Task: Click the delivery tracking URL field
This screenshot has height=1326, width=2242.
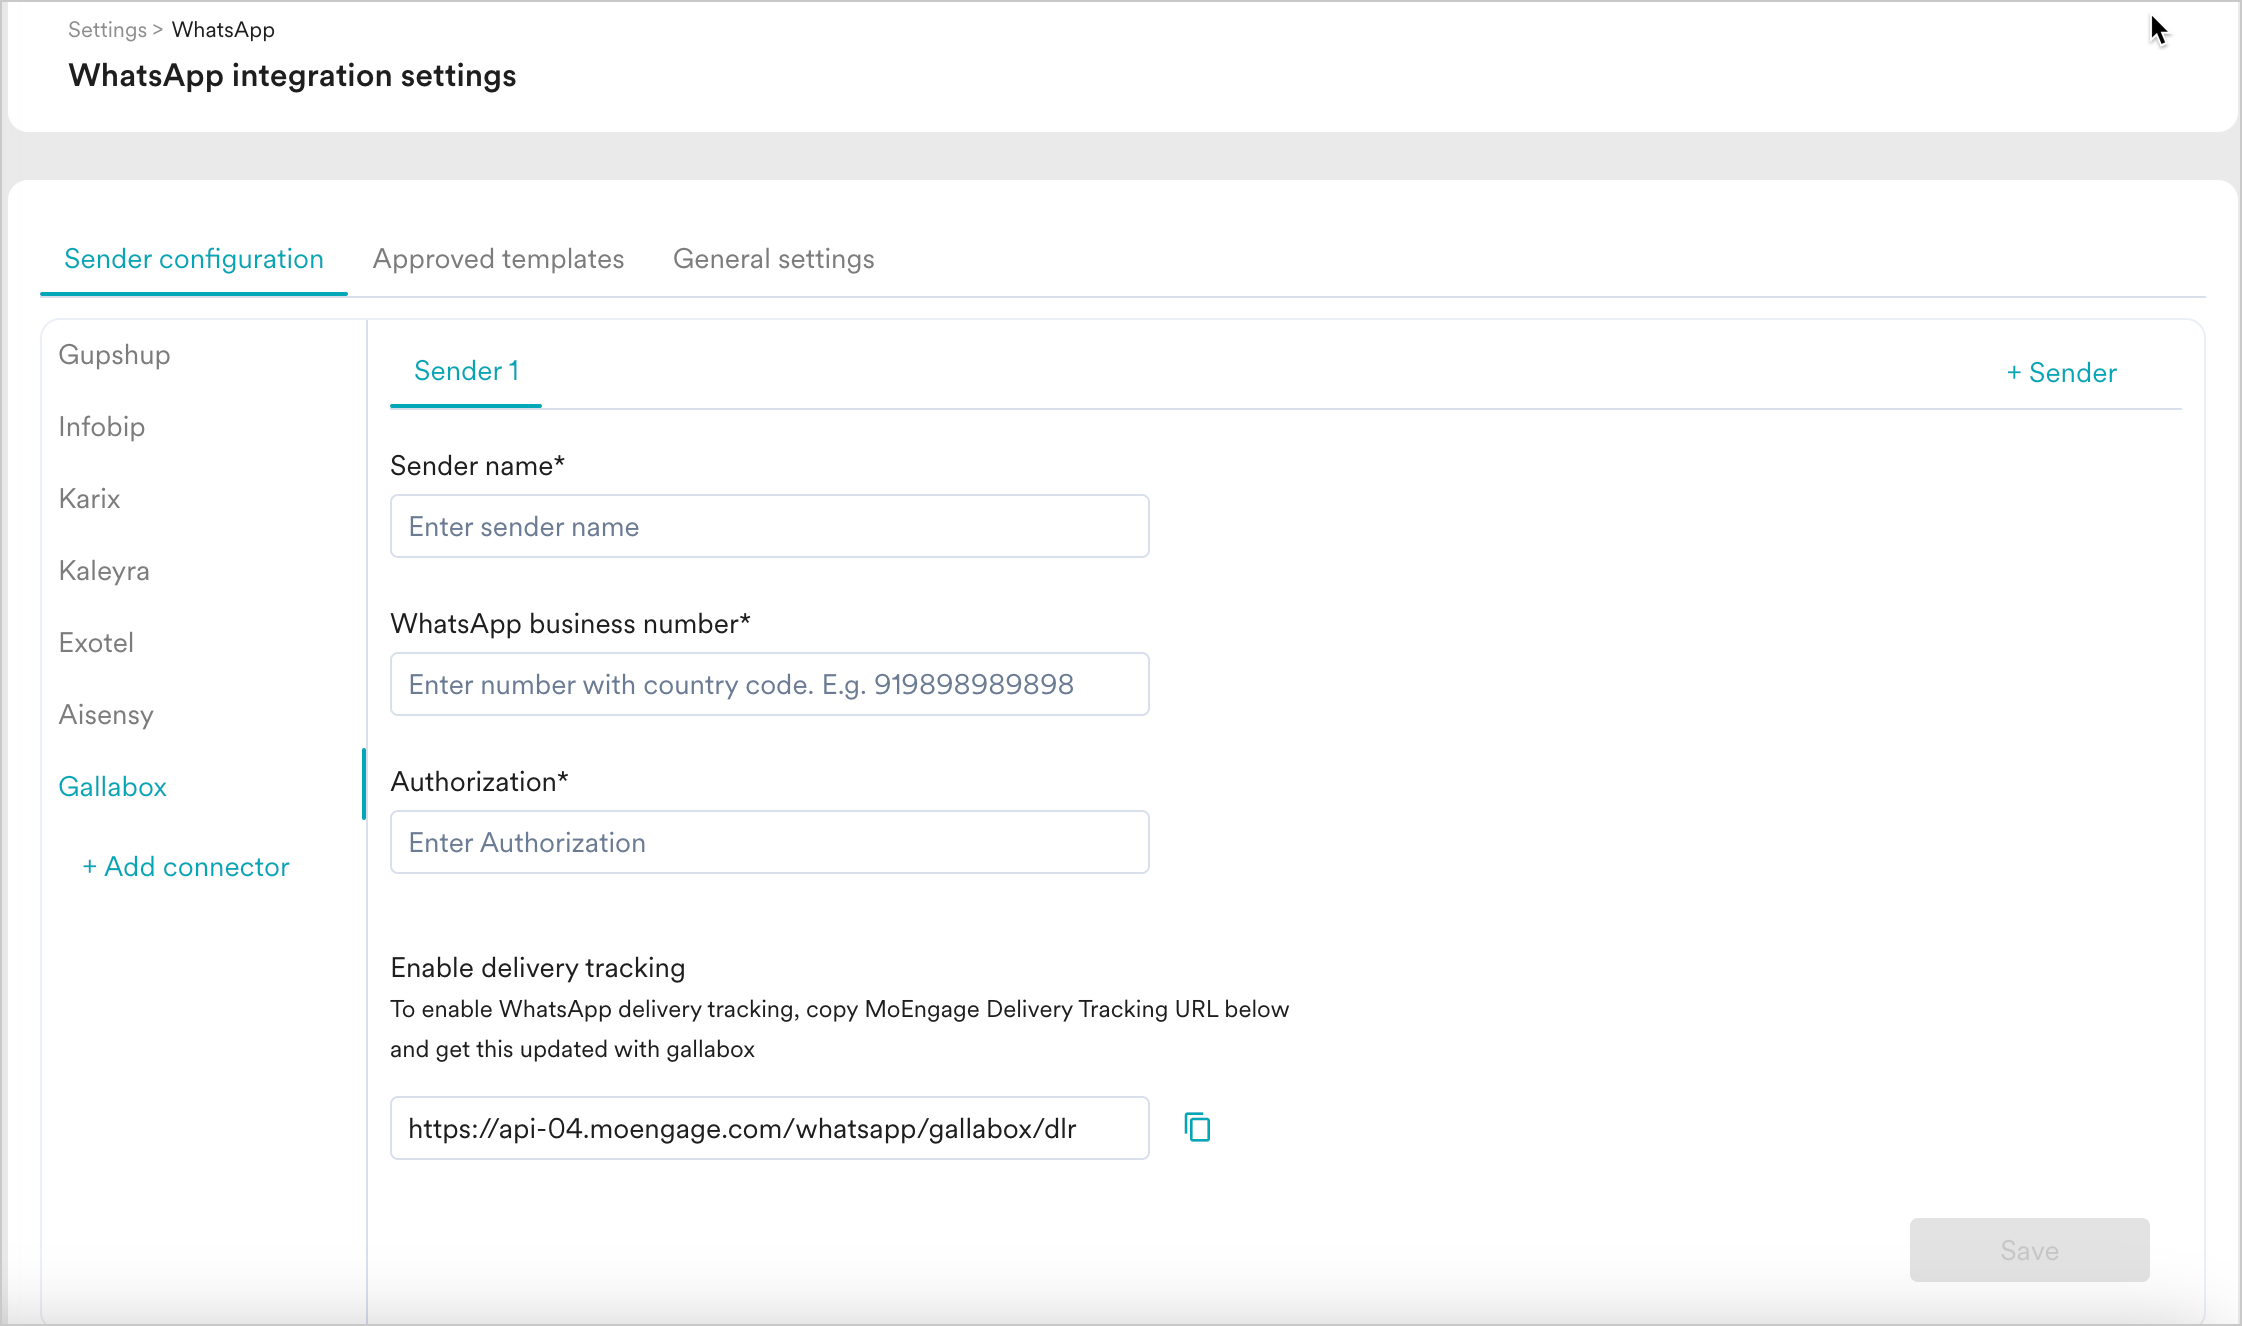Action: pyautogui.click(x=769, y=1128)
